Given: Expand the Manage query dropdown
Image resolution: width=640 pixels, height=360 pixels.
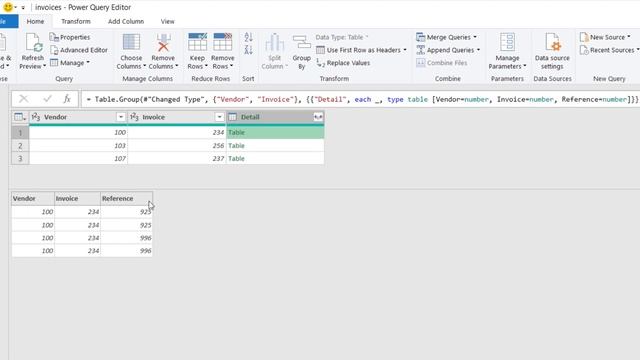Looking at the screenshot, I should pos(70,63).
